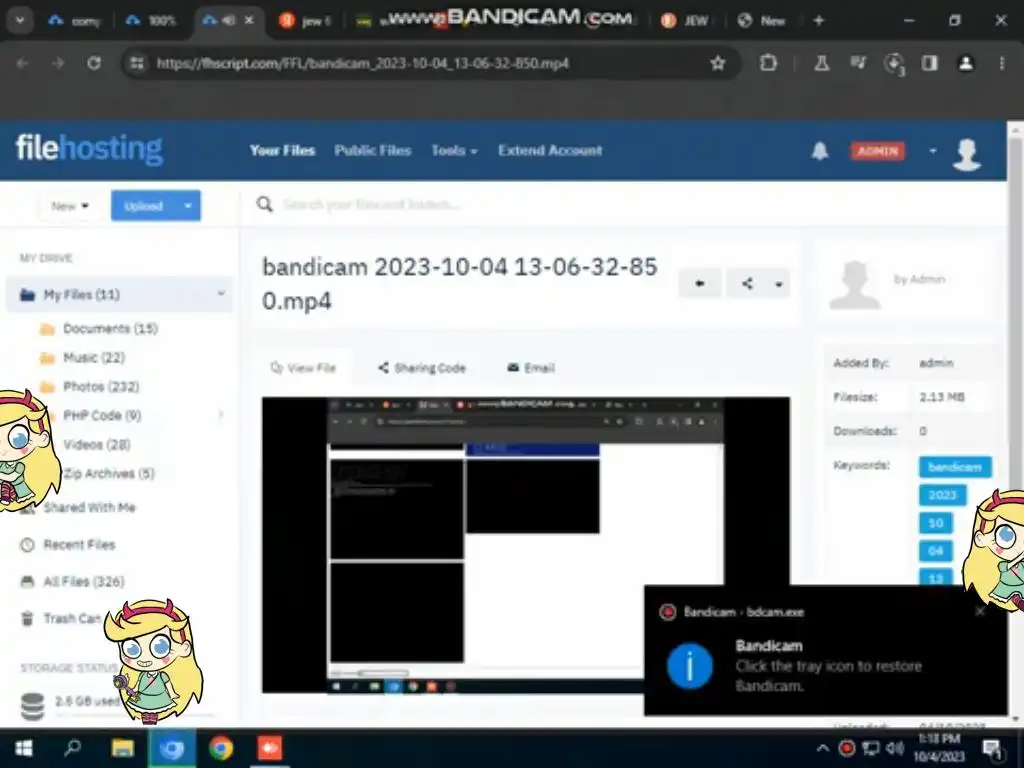Image resolution: width=1024 pixels, height=768 pixels.
Task: Open the Chrome downloads icon
Action: pos(893,63)
